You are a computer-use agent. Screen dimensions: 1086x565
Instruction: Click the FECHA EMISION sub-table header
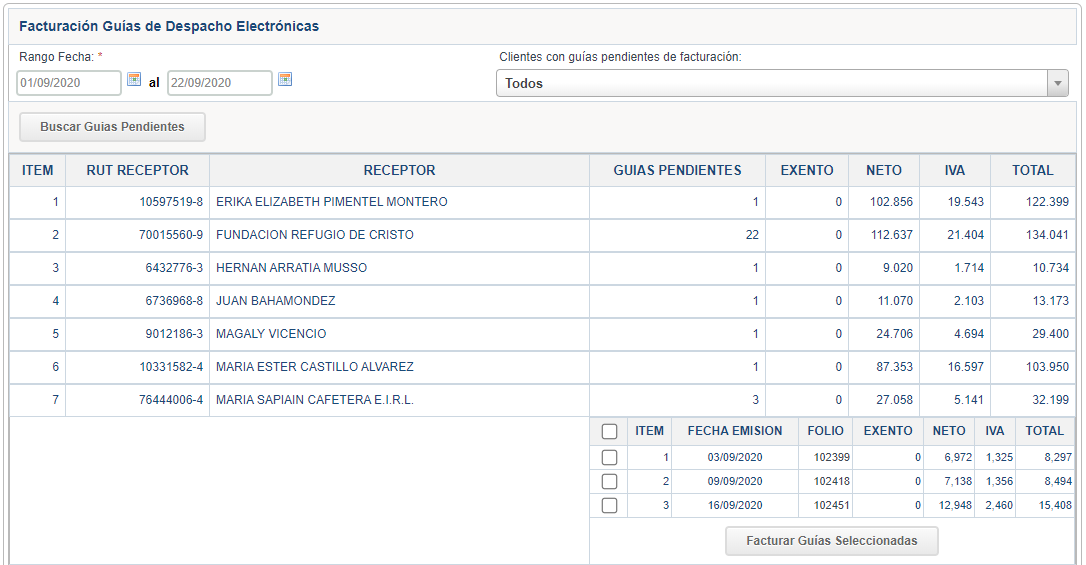[x=734, y=432]
